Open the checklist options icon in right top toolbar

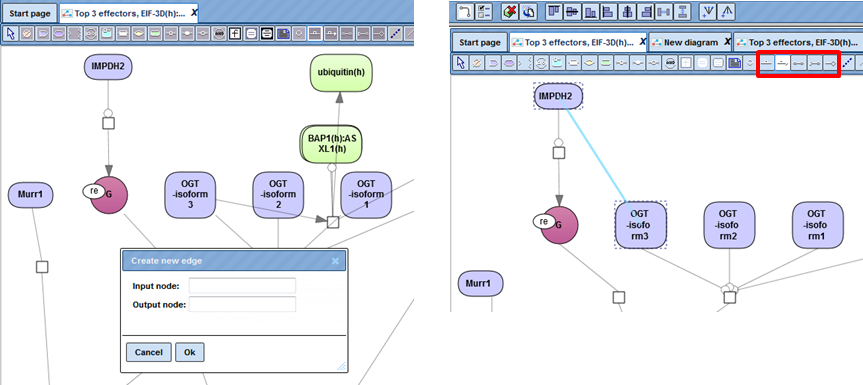pos(483,12)
